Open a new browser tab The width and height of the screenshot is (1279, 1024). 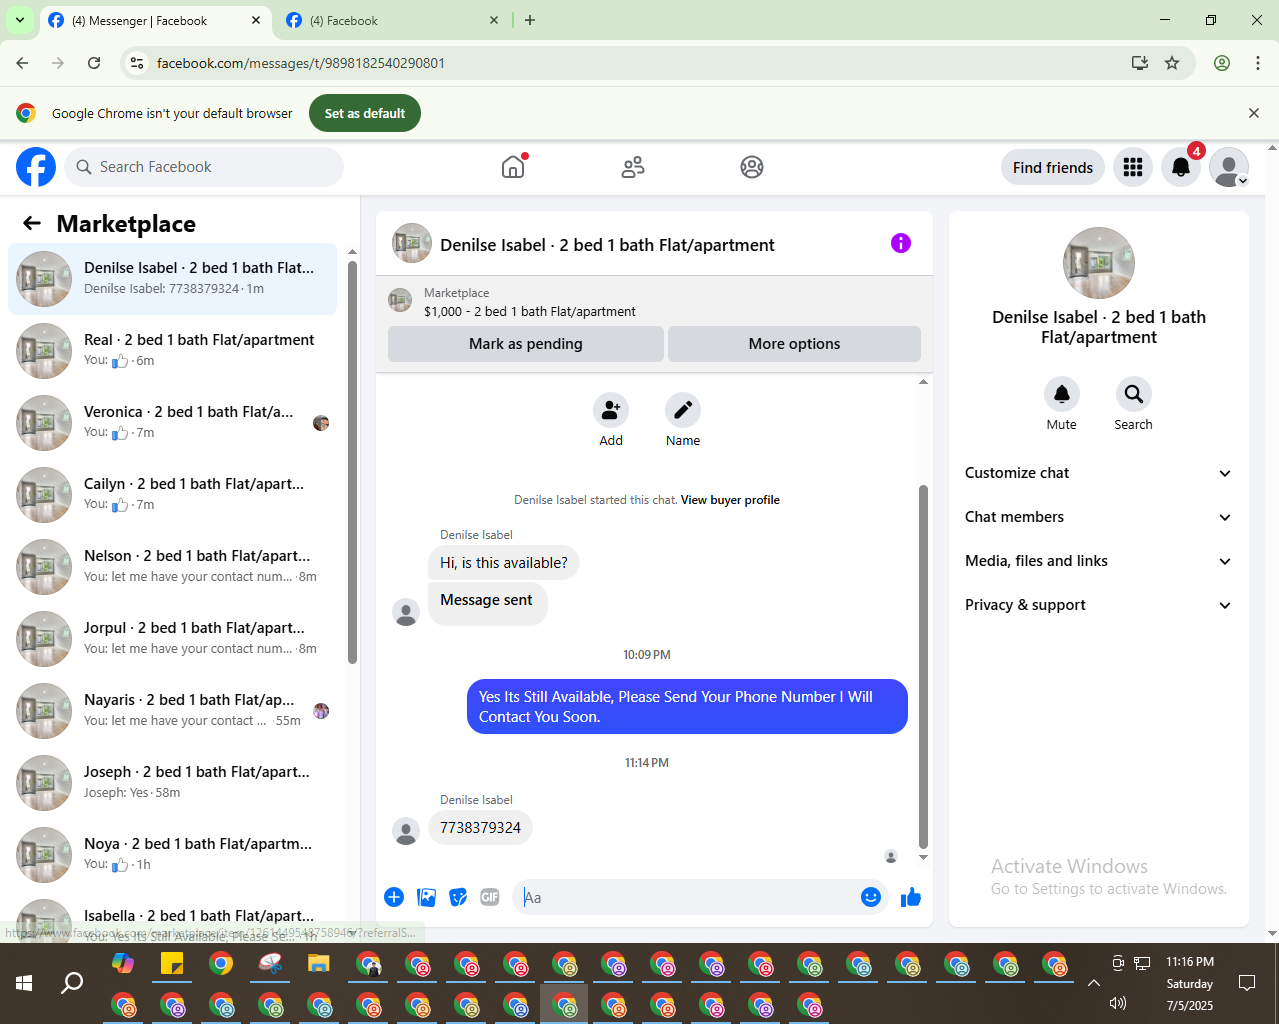(x=530, y=20)
